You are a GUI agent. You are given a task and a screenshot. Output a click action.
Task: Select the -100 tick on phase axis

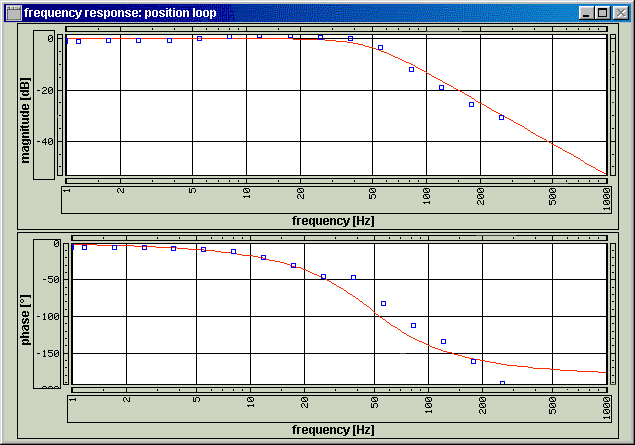[x=48, y=317]
